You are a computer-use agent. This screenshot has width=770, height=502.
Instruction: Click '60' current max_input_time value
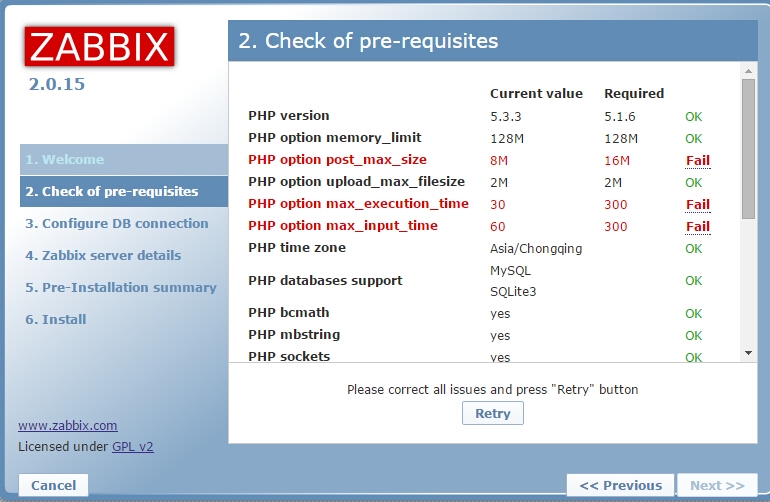point(497,227)
